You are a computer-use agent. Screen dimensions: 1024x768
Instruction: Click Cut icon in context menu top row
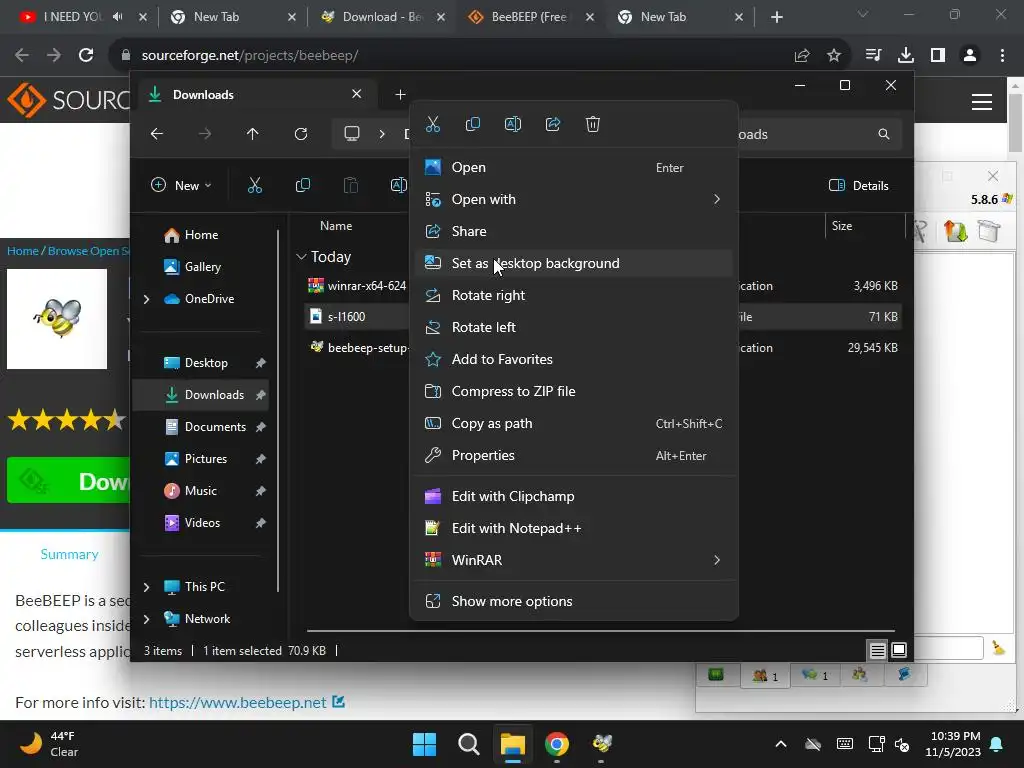pyautogui.click(x=433, y=124)
